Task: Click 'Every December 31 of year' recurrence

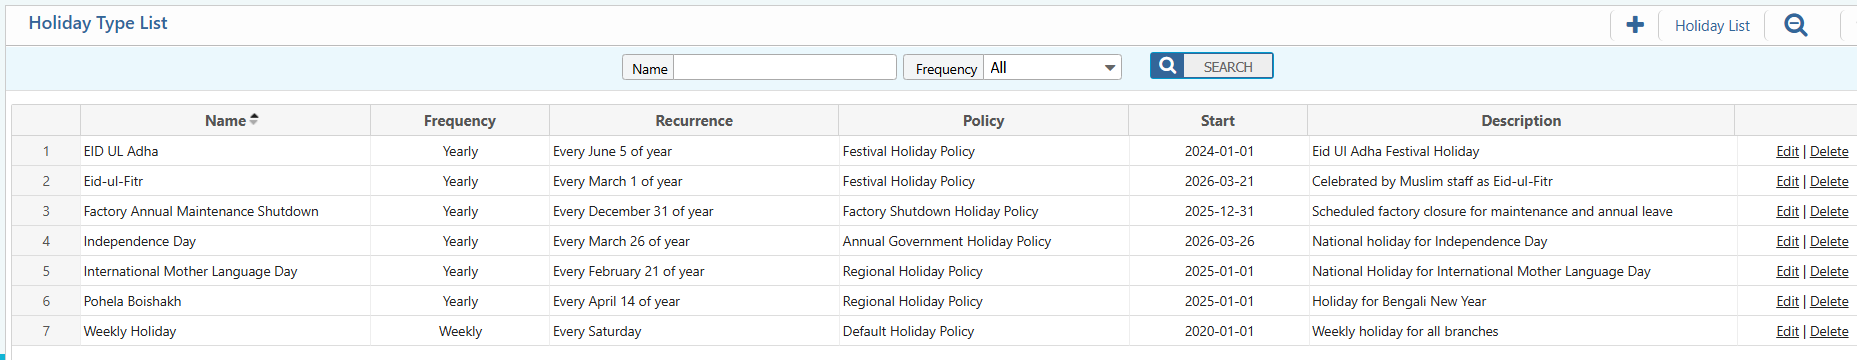Action: [694, 211]
